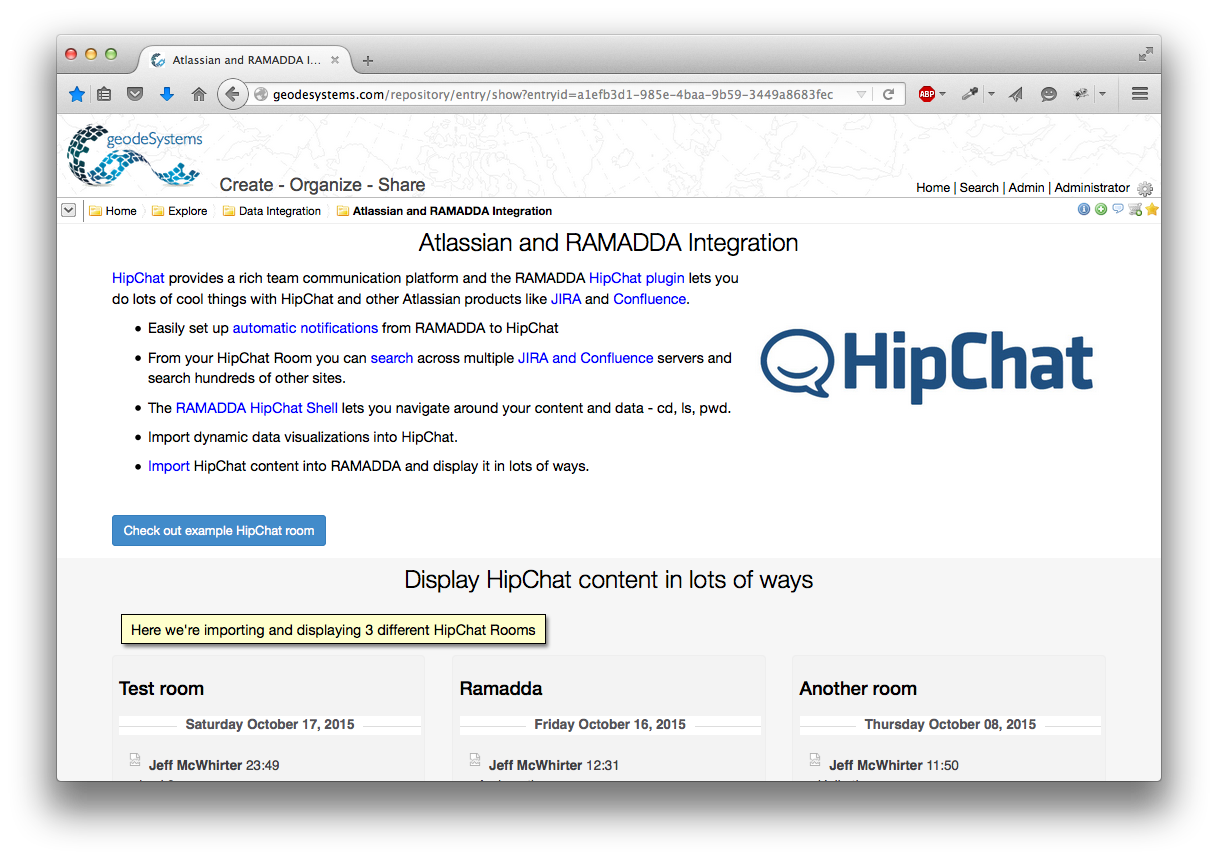Open a new tab with plus button
Screen dimensions: 1218x860
click(368, 60)
